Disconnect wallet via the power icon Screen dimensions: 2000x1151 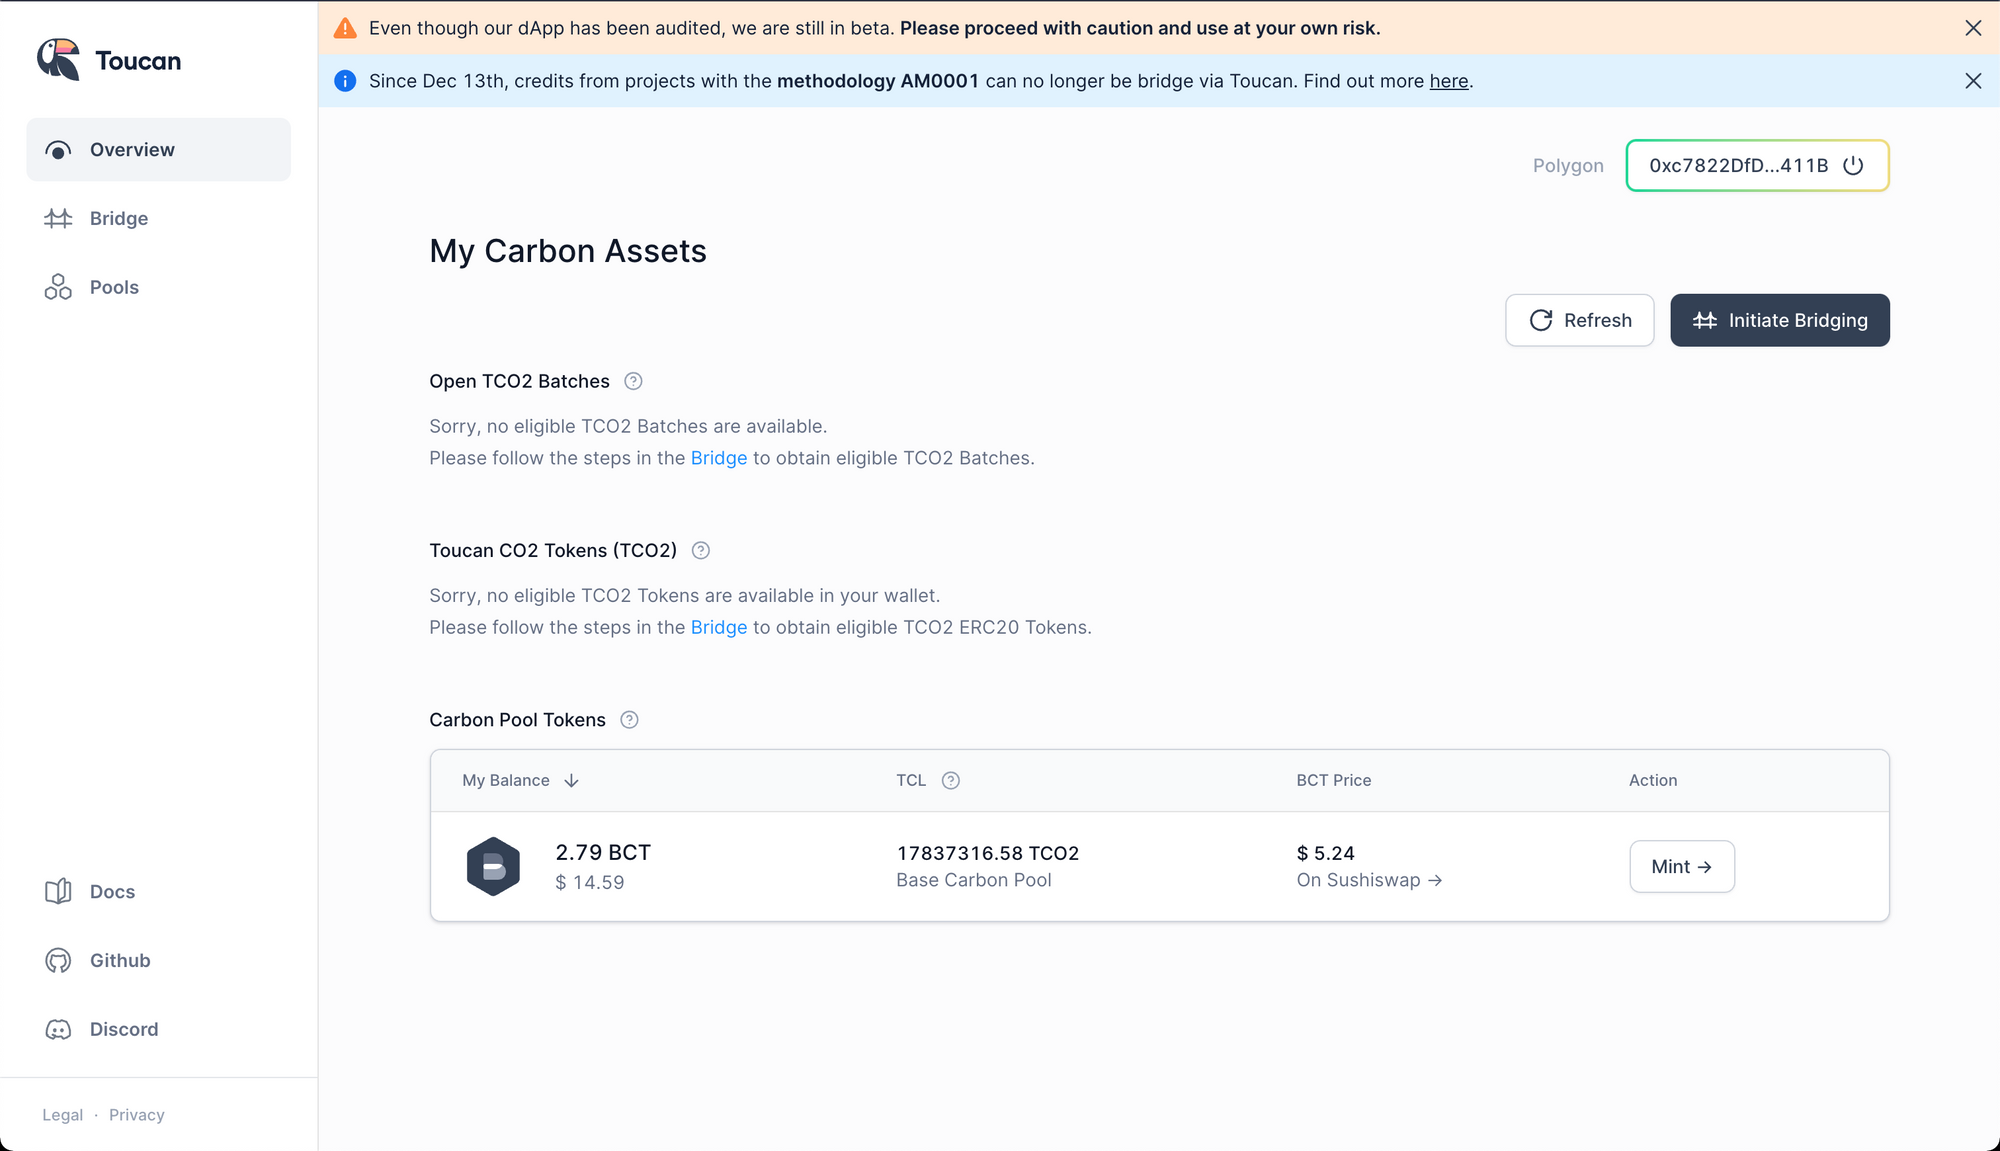pyautogui.click(x=1853, y=165)
